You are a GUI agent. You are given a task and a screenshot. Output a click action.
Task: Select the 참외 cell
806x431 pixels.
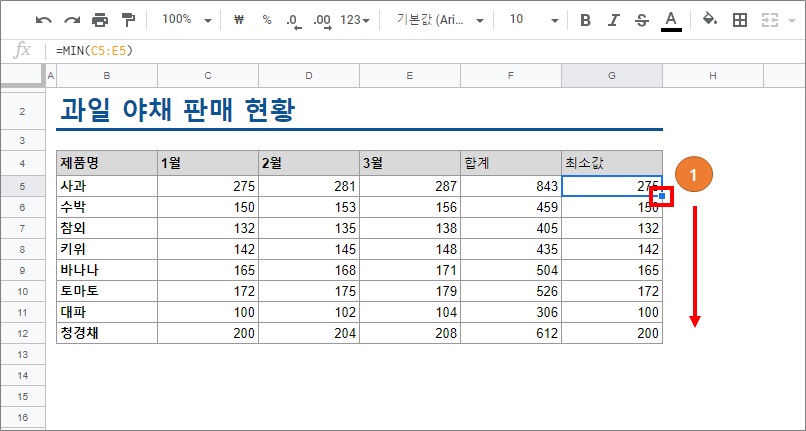click(x=107, y=228)
